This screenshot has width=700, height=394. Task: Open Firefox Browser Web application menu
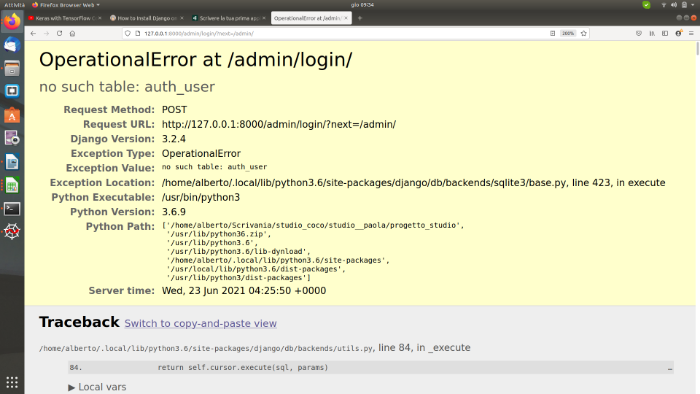pyautogui.click(x=66, y=5)
